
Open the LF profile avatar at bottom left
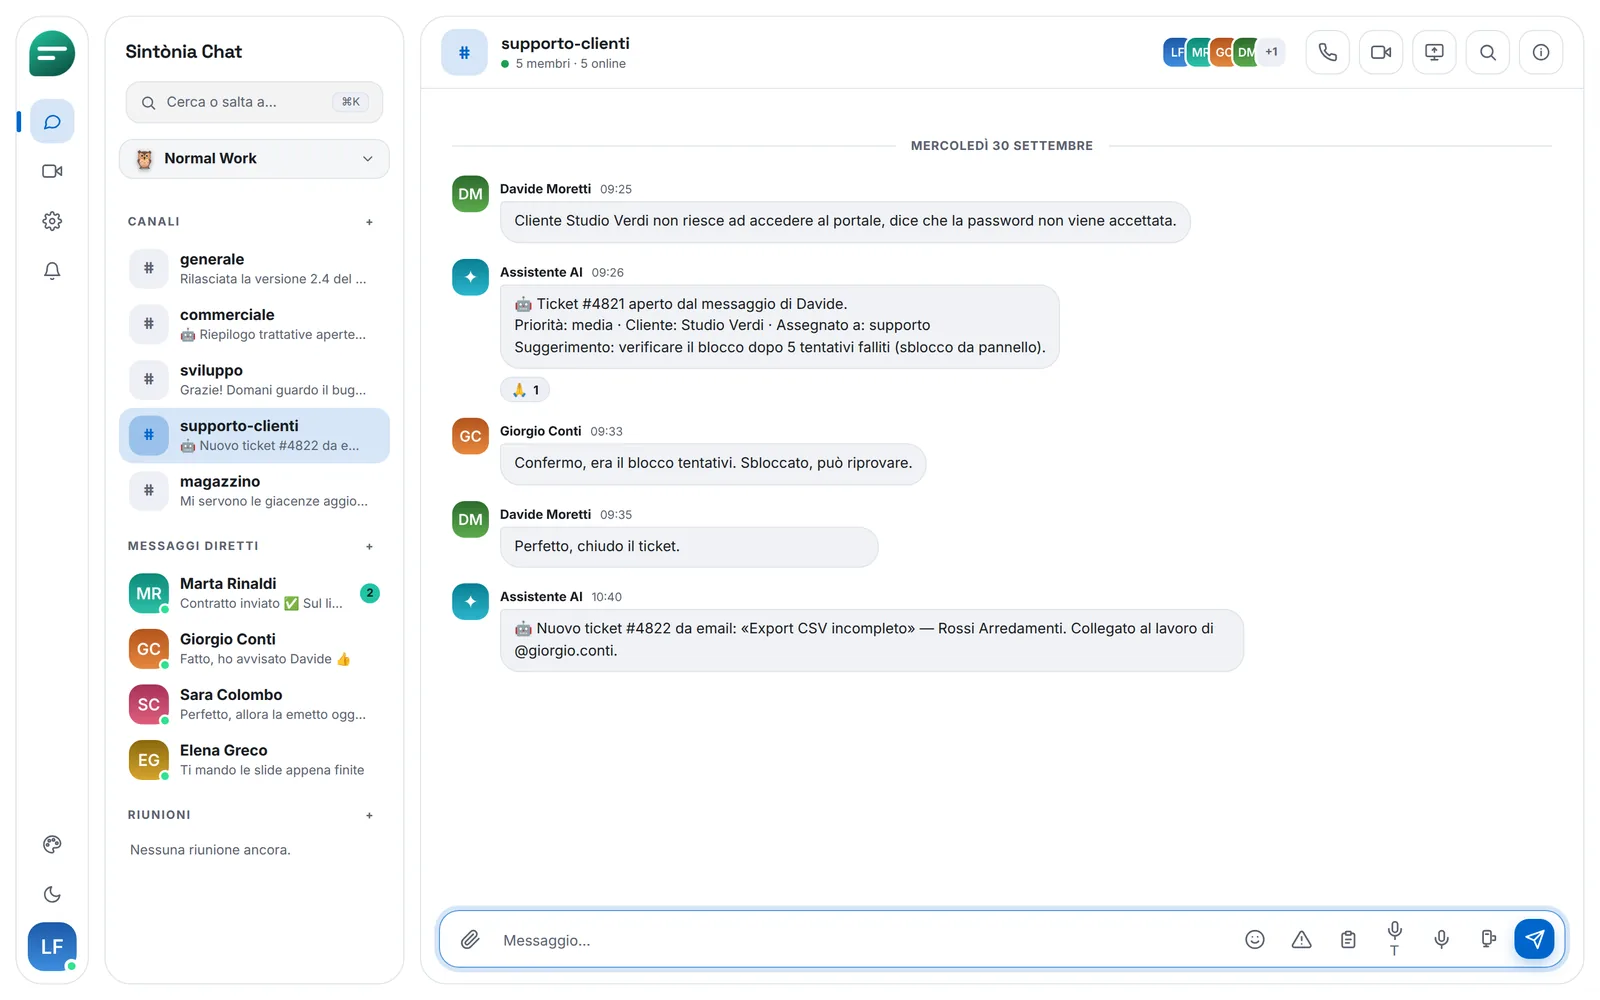[52, 947]
